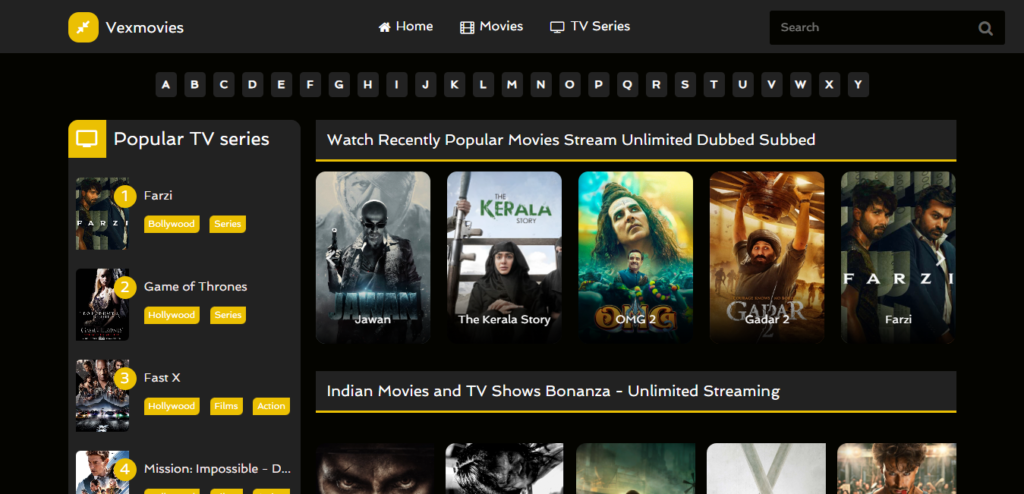This screenshot has height=494, width=1024.
Task: Filter titles by letter D
Action: (252, 85)
